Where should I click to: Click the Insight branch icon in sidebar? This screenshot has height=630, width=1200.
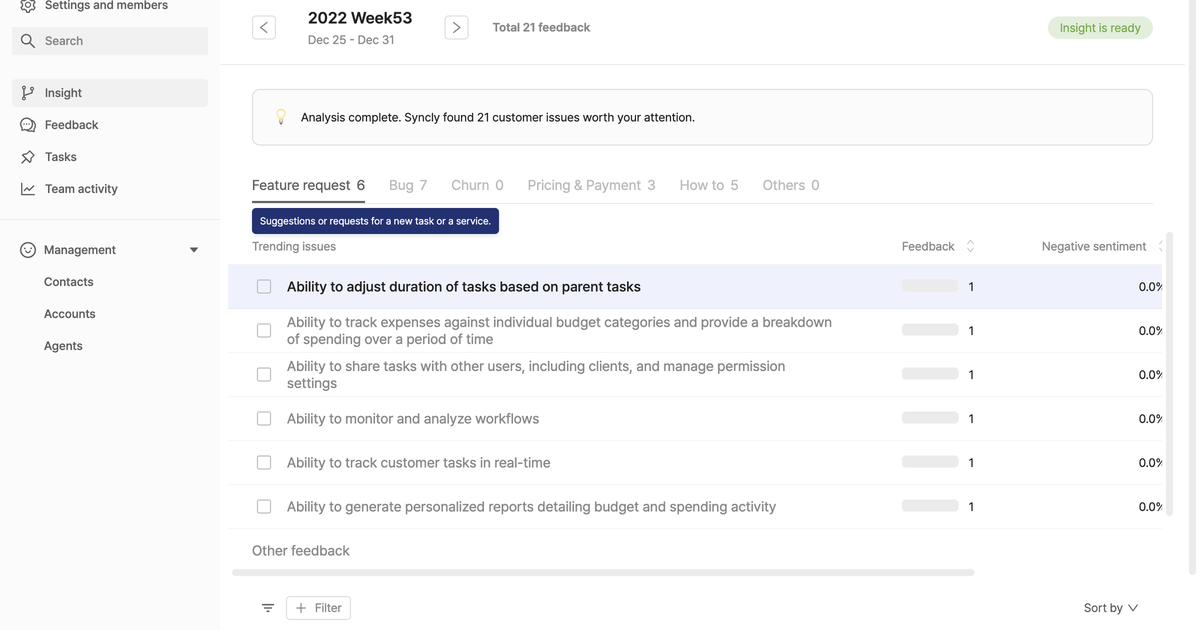coord(28,93)
